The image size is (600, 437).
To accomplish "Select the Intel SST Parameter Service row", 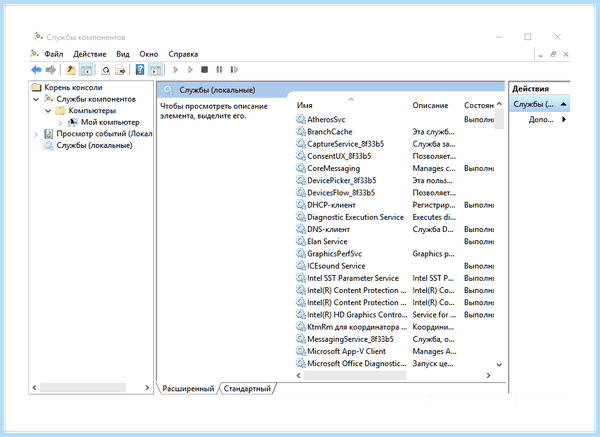I will [352, 278].
